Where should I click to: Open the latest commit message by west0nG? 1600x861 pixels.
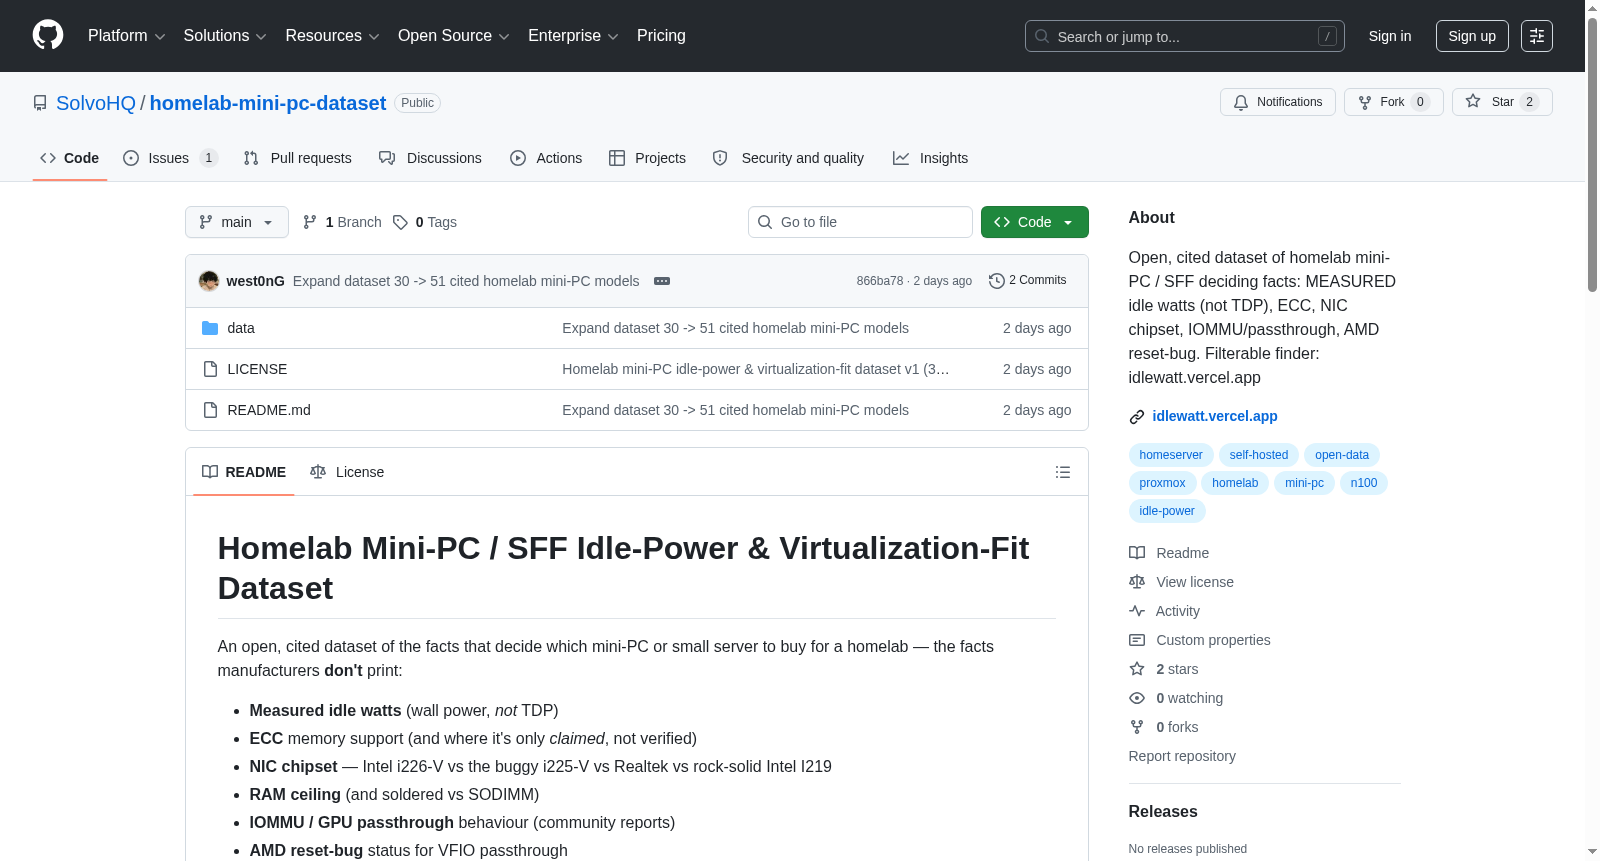tap(466, 281)
